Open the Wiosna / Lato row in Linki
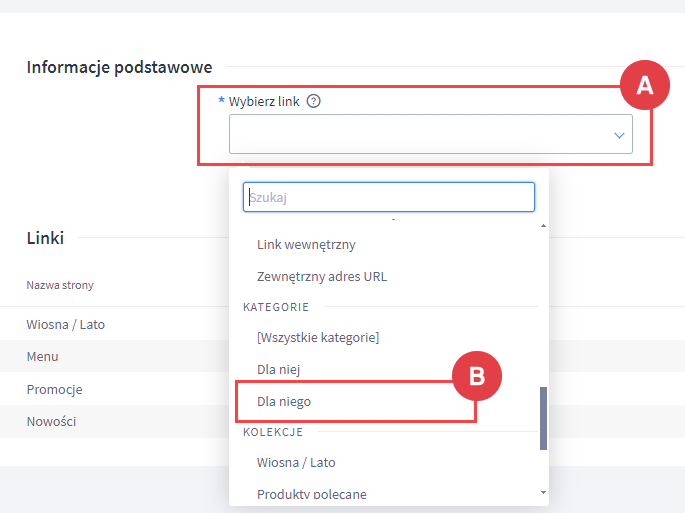Screen dimensions: 685x513 point(66,325)
